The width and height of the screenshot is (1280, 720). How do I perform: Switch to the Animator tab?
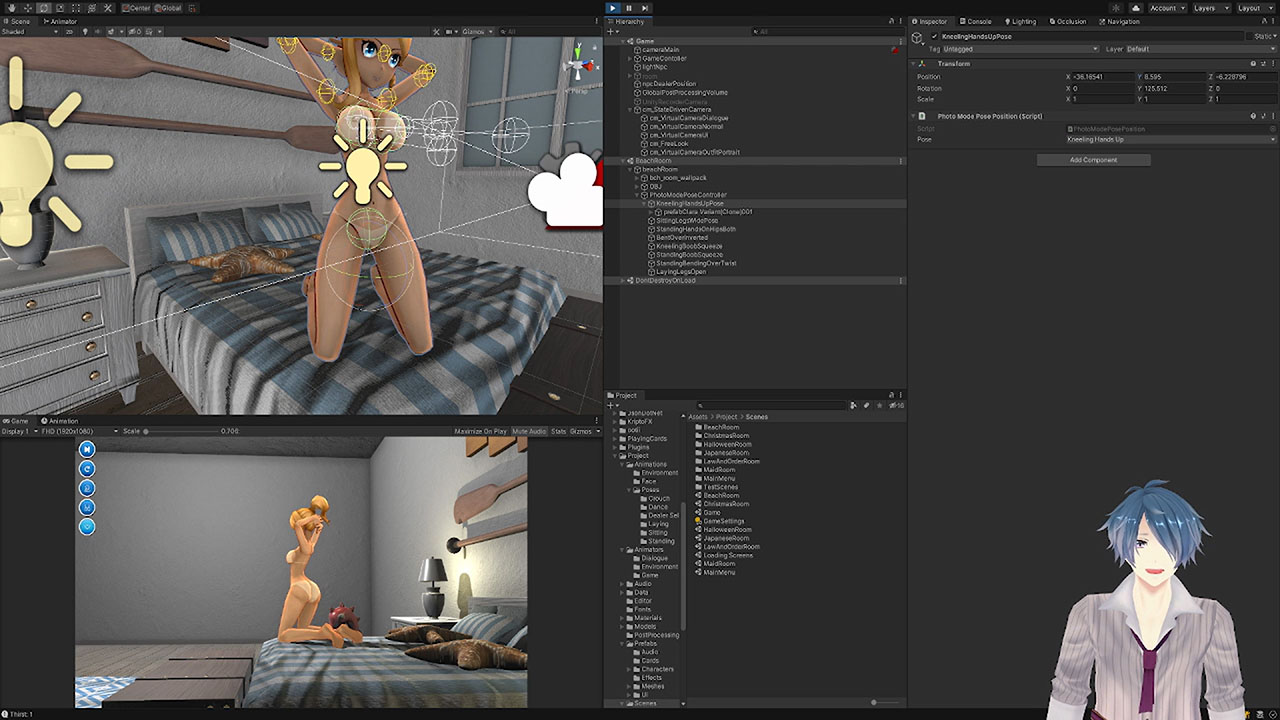pyautogui.click(x=60, y=21)
